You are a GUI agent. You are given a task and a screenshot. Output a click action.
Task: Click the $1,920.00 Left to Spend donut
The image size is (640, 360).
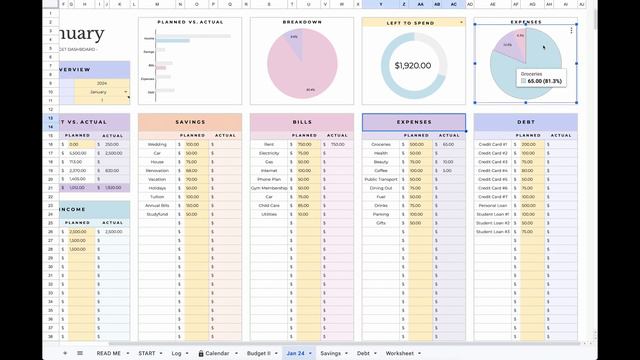pos(413,66)
